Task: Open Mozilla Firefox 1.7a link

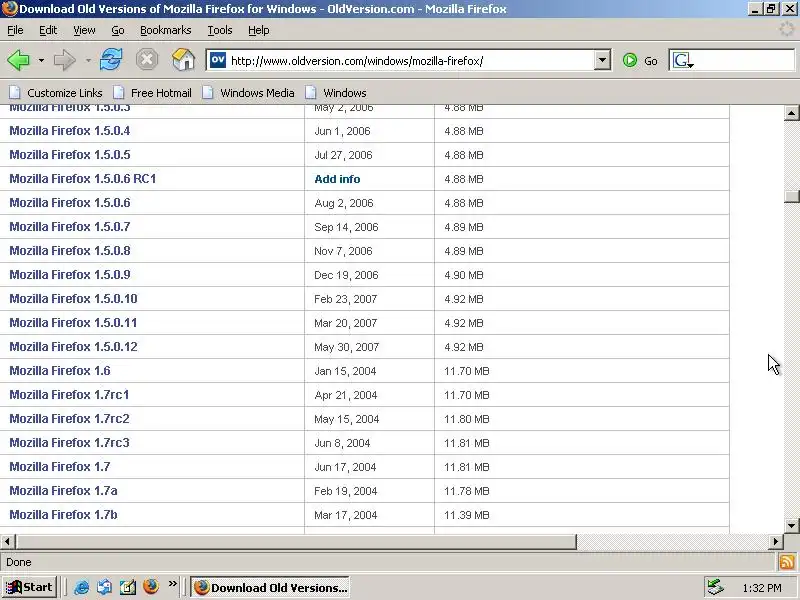Action: click(63, 490)
